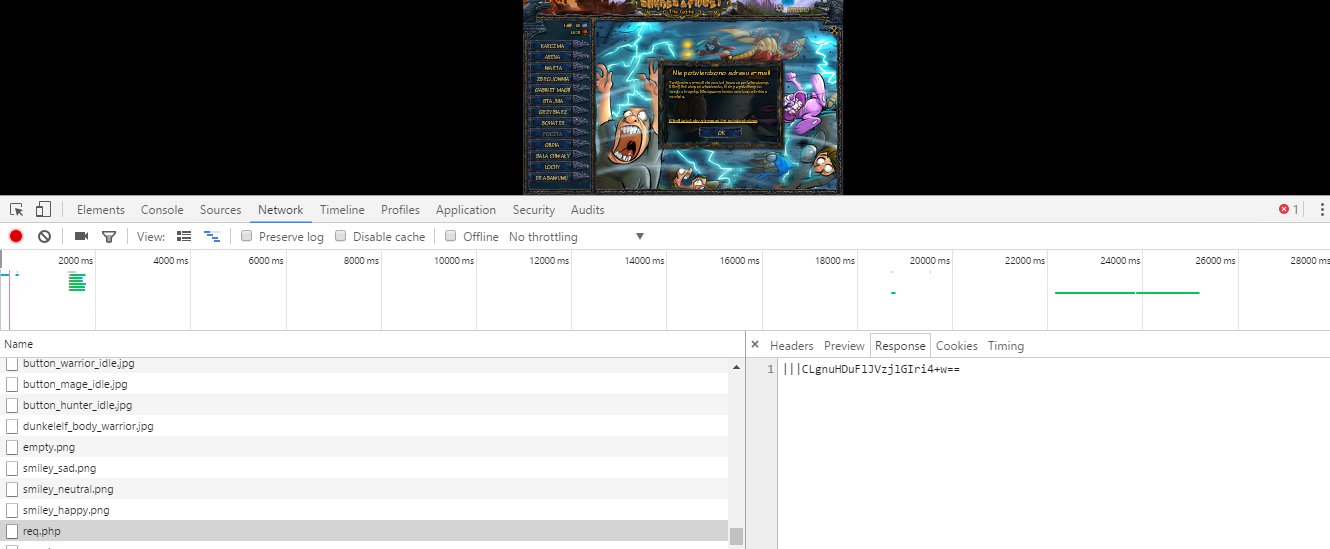
Task: Open the Elements panel tab
Action: pyautogui.click(x=101, y=210)
